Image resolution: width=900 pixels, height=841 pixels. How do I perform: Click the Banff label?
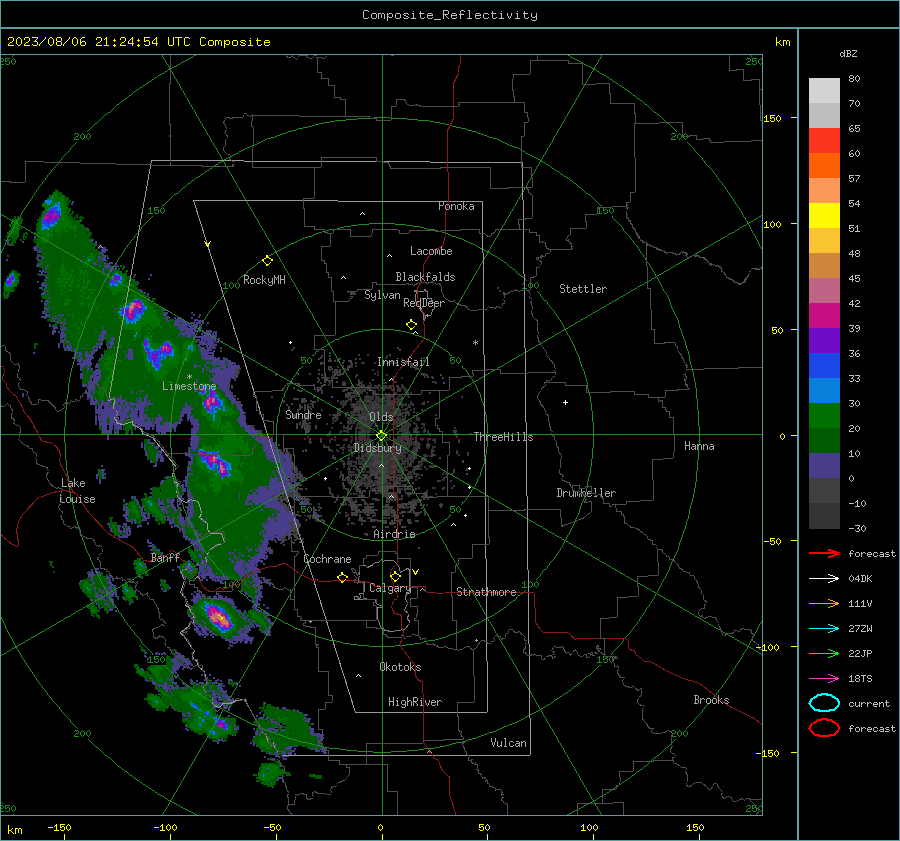165,557
